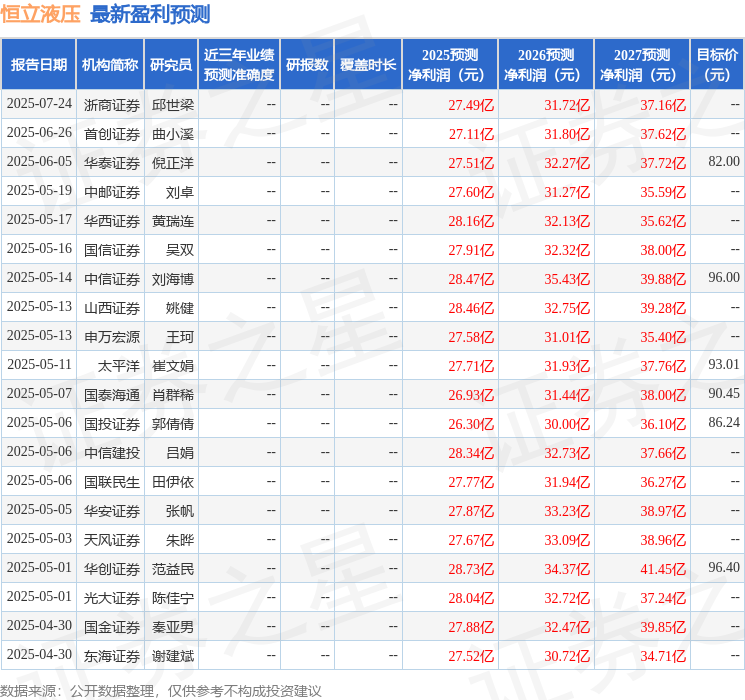The image size is (745, 700).
Task: Select the date 2025-05-19 cell
Action: coord(39,191)
